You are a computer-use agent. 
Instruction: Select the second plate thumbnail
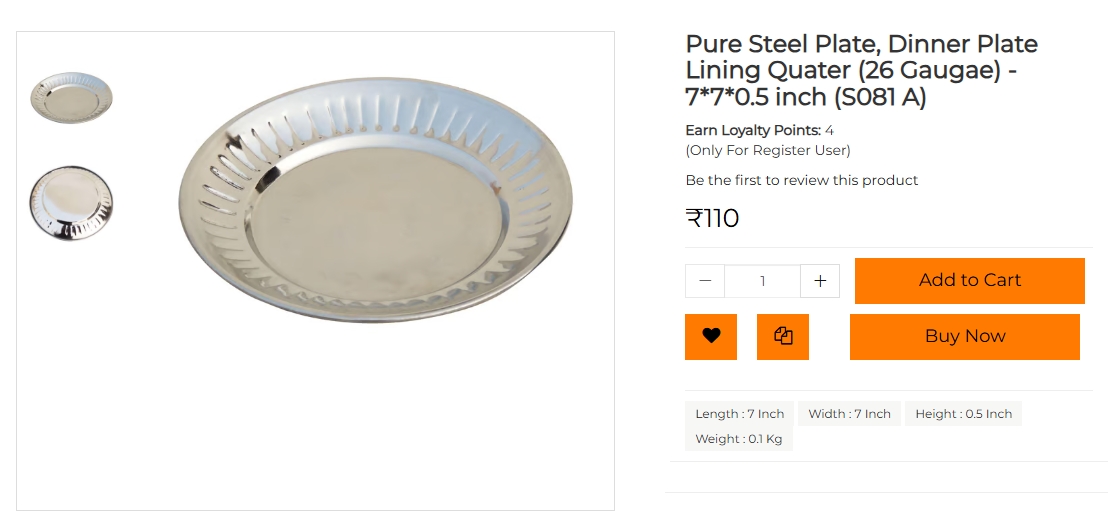click(71, 203)
